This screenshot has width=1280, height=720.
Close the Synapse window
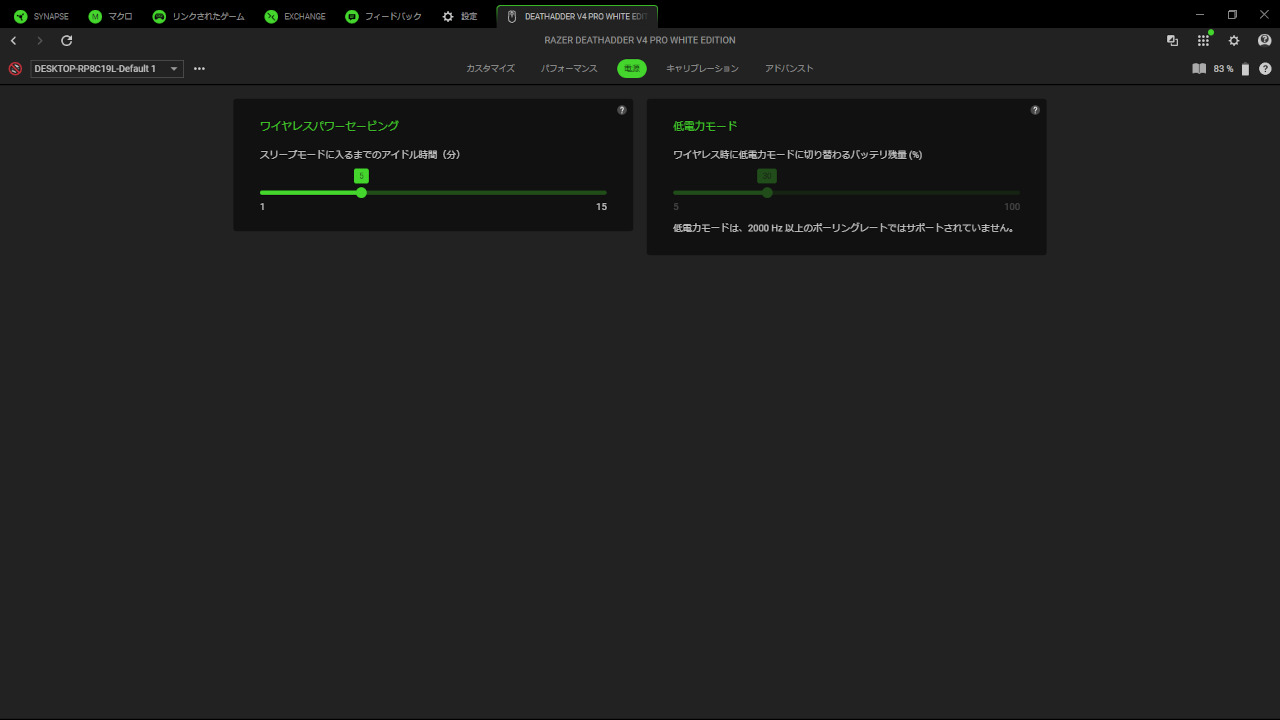[1264, 14]
